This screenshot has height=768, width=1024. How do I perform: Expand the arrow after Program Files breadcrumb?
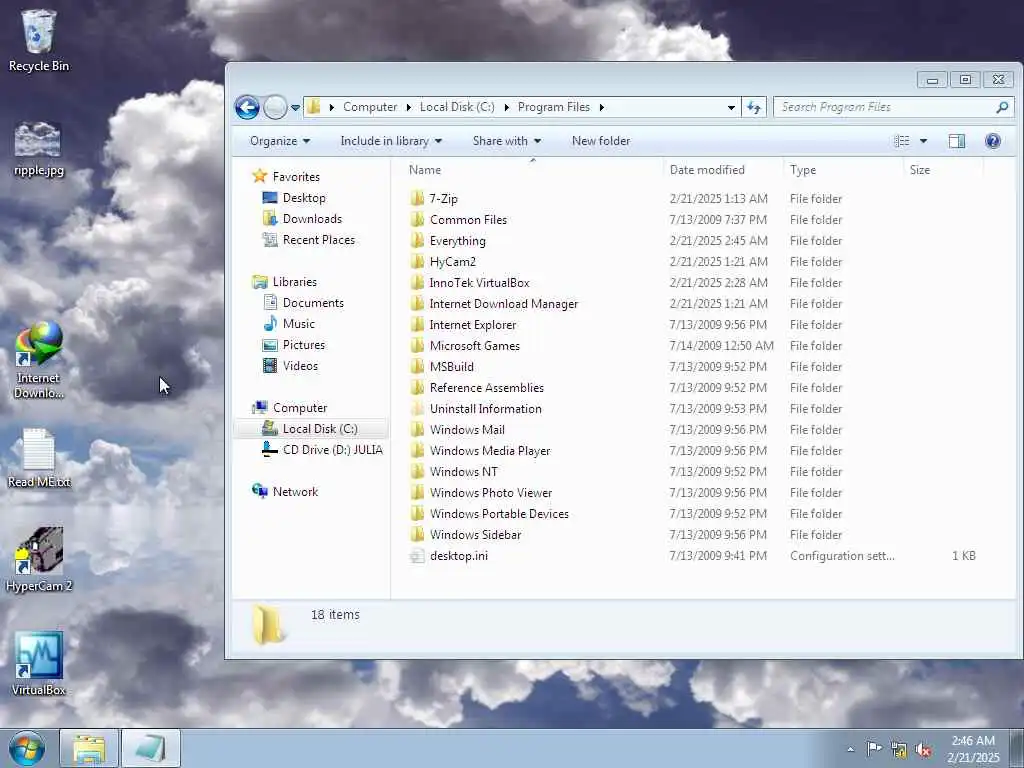(x=601, y=107)
